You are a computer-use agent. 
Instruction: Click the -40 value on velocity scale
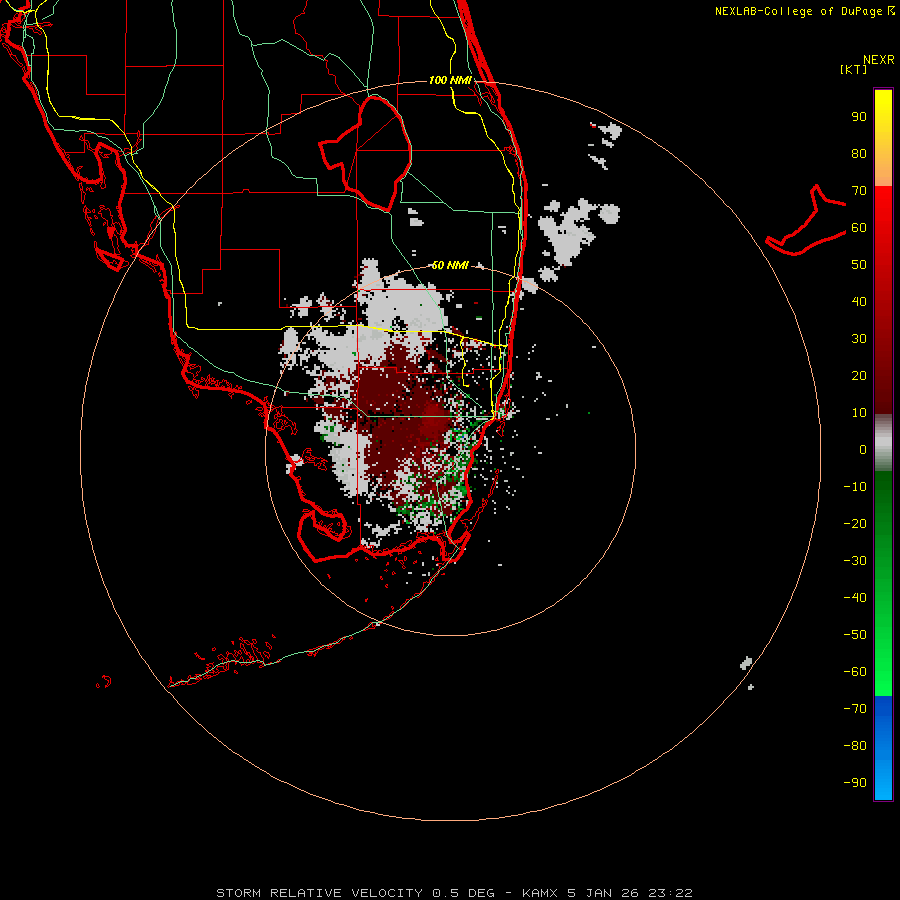[x=855, y=598]
